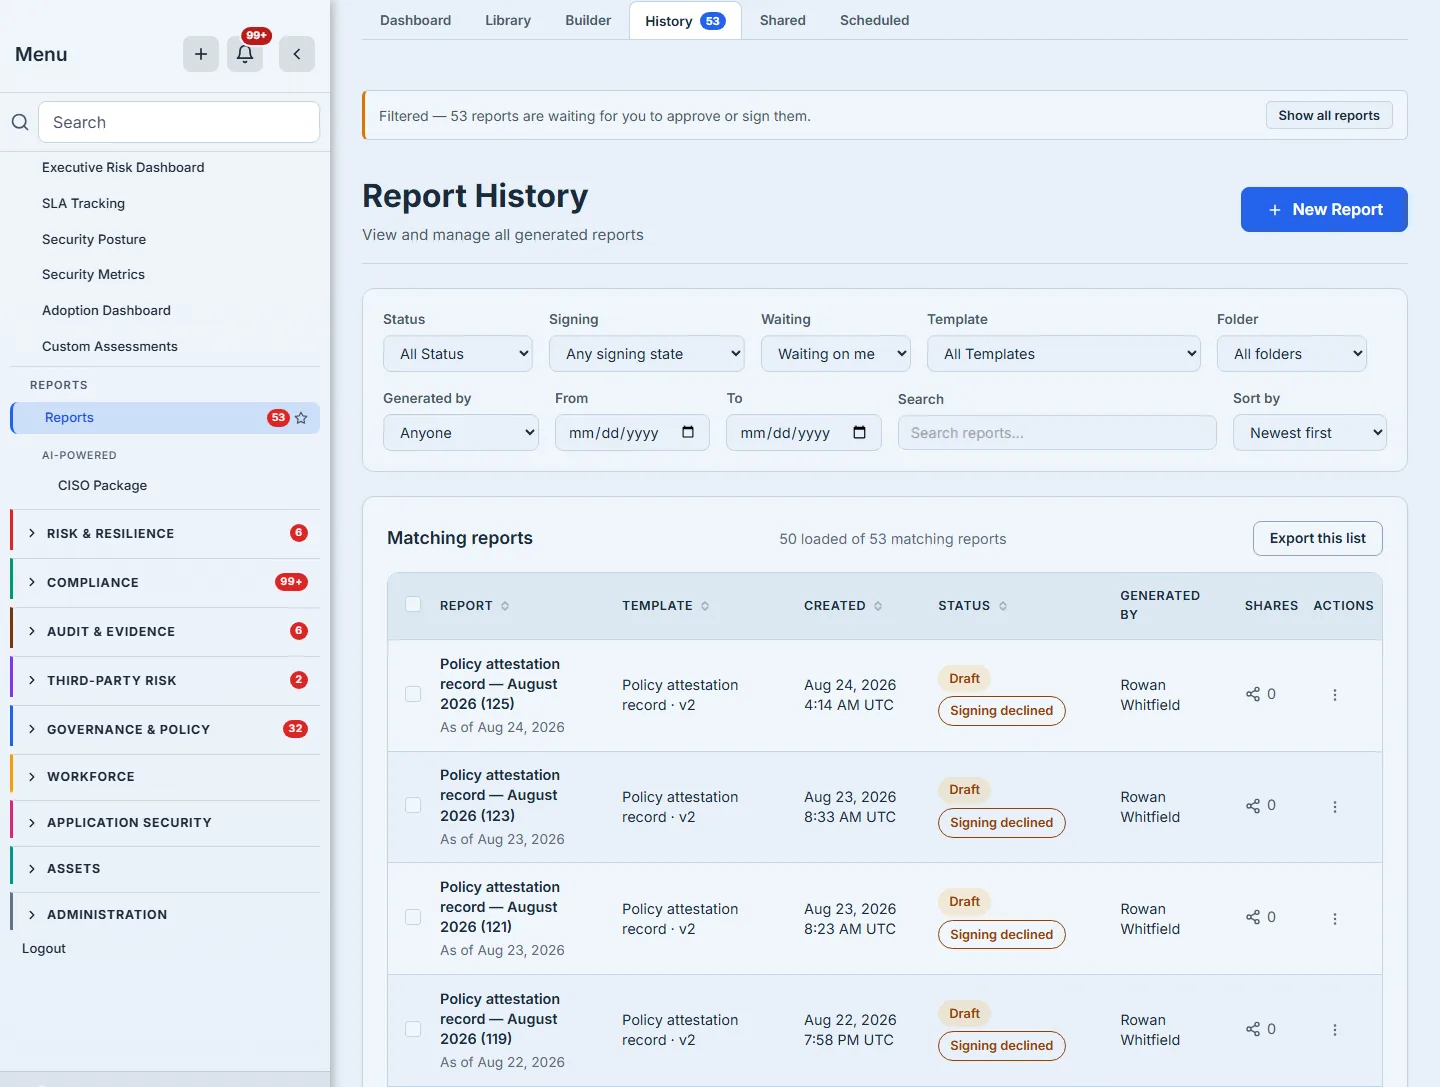Viewport: 1440px width, 1087px height.
Task: Click share icon for report (119)
Action: click(x=1253, y=1029)
